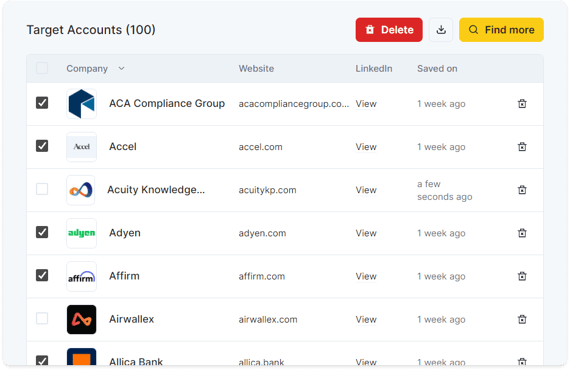Delete Accel via its trash icon
Viewport: 570px width, 370px height.
[x=522, y=147]
